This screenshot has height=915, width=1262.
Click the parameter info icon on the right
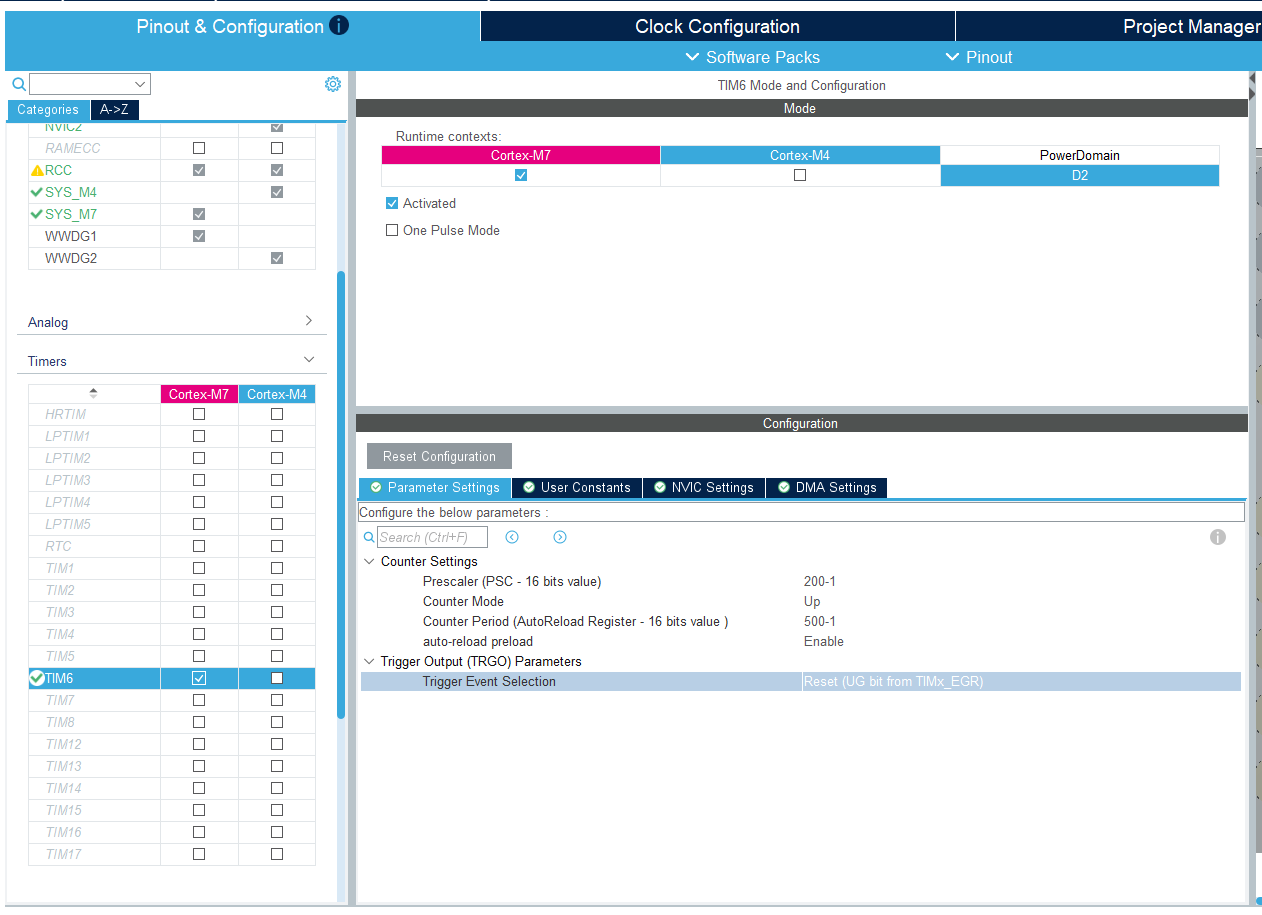click(1218, 537)
